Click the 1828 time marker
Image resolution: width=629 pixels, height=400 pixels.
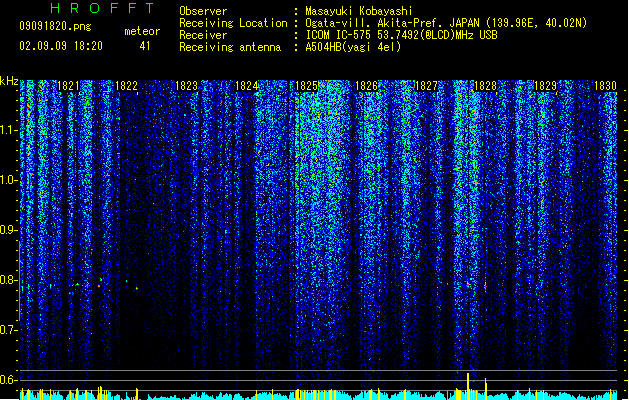click(485, 86)
